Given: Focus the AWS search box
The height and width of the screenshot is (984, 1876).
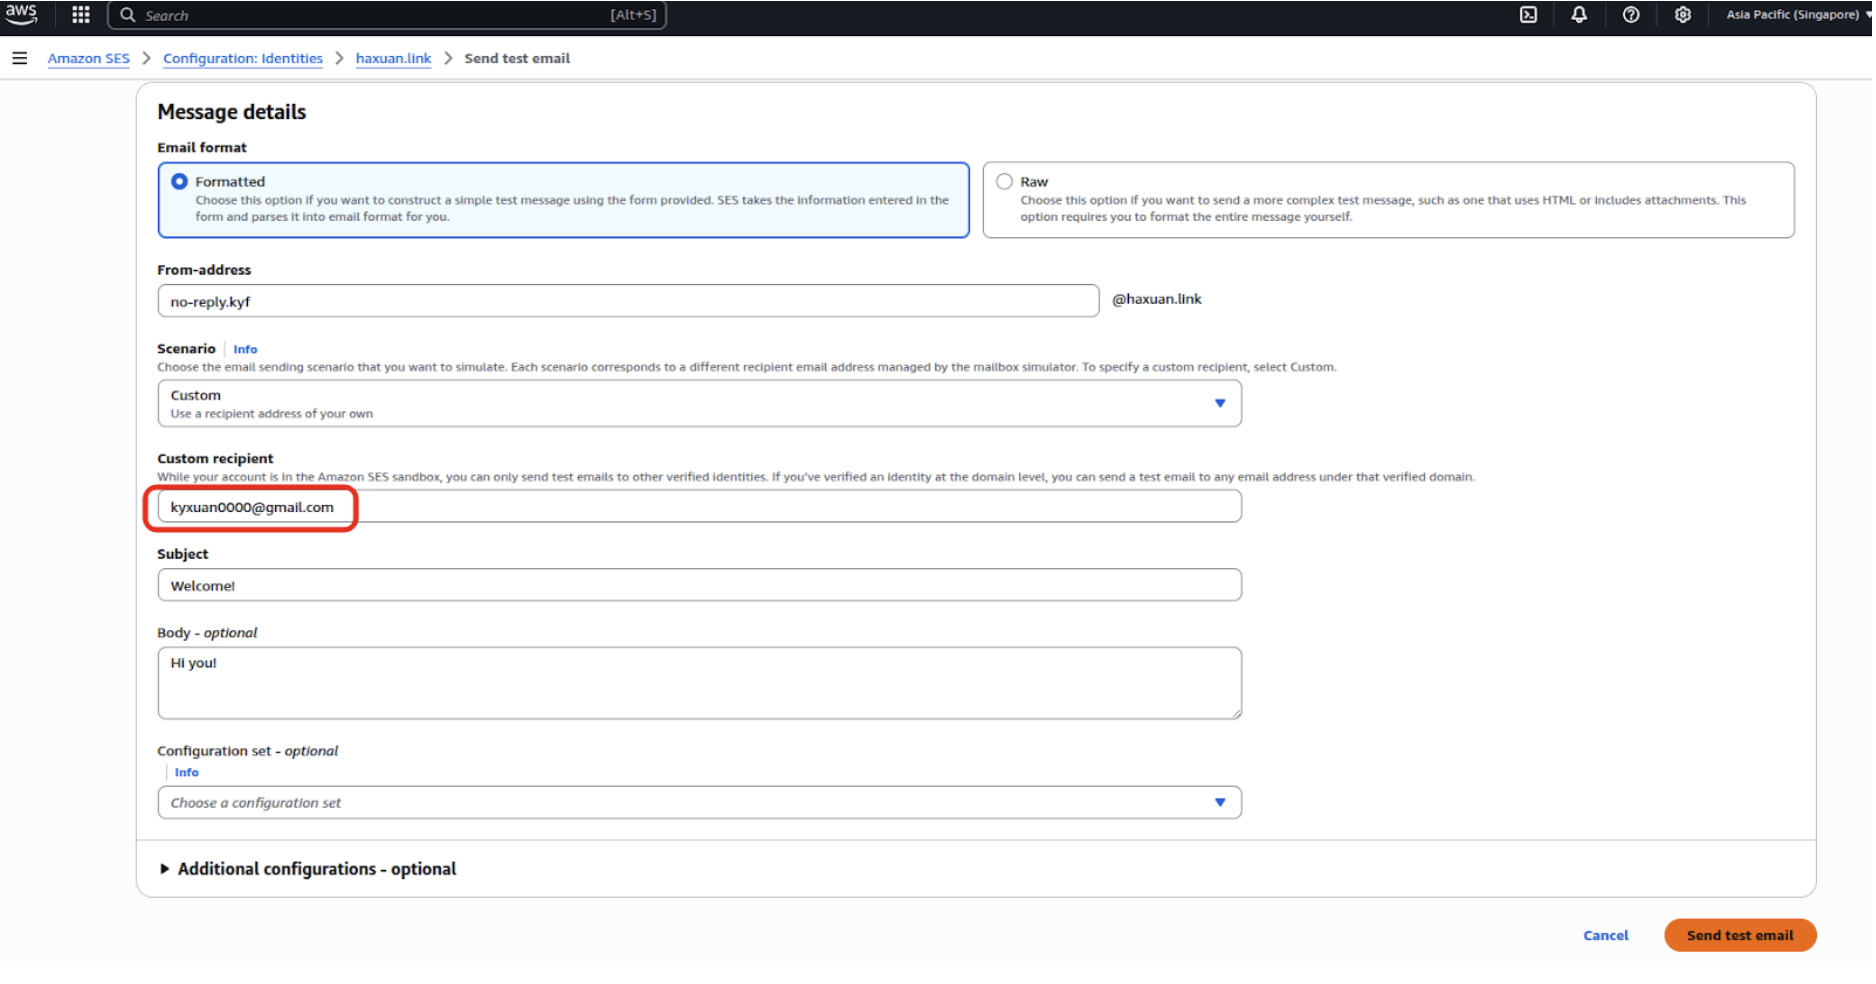Looking at the screenshot, I should [x=387, y=15].
